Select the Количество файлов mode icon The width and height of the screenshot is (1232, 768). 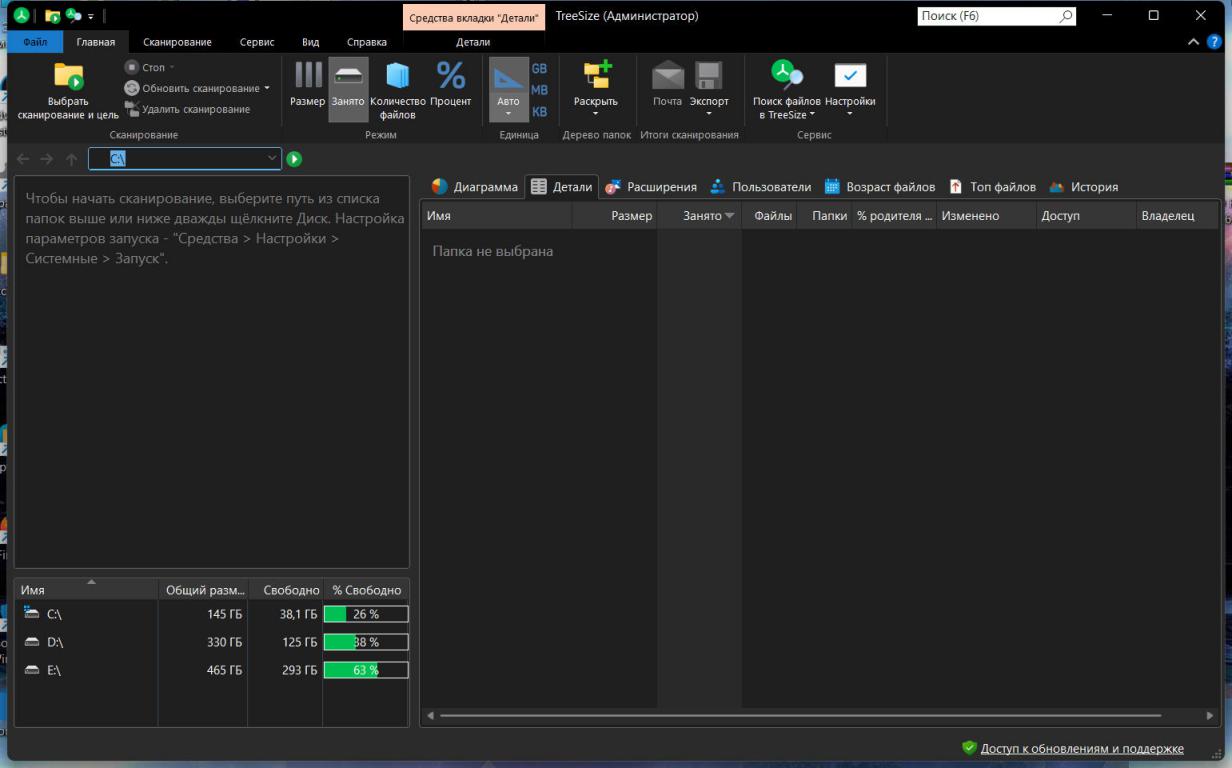coord(398,76)
